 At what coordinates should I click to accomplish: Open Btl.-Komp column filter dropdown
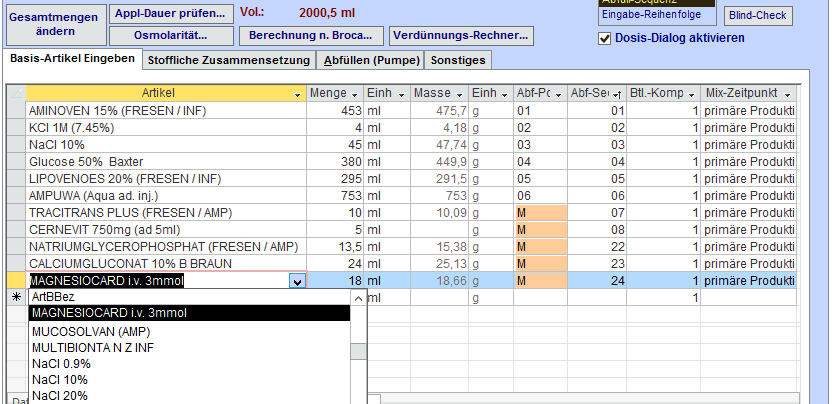tap(691, 94)
